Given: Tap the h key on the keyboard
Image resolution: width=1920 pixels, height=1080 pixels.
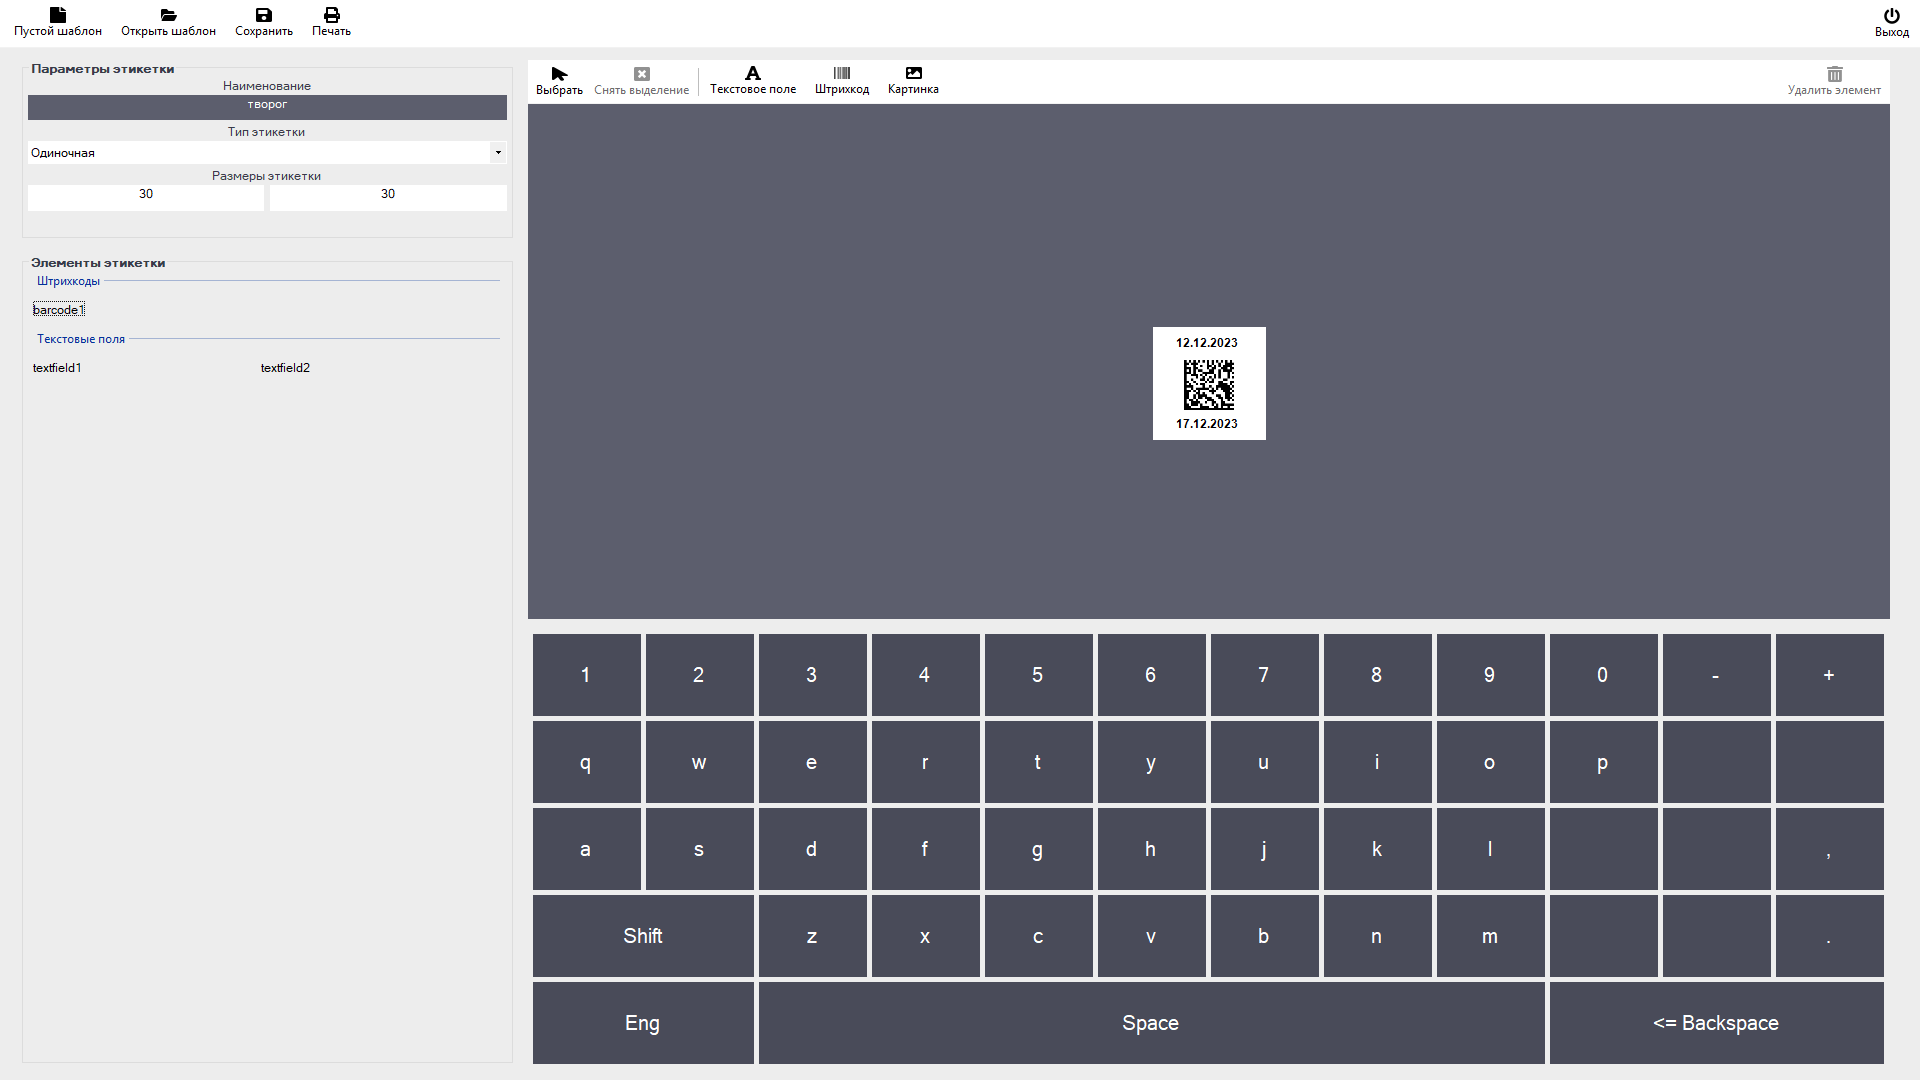Looking at the screenshot, I should (x=1152, y=849).
